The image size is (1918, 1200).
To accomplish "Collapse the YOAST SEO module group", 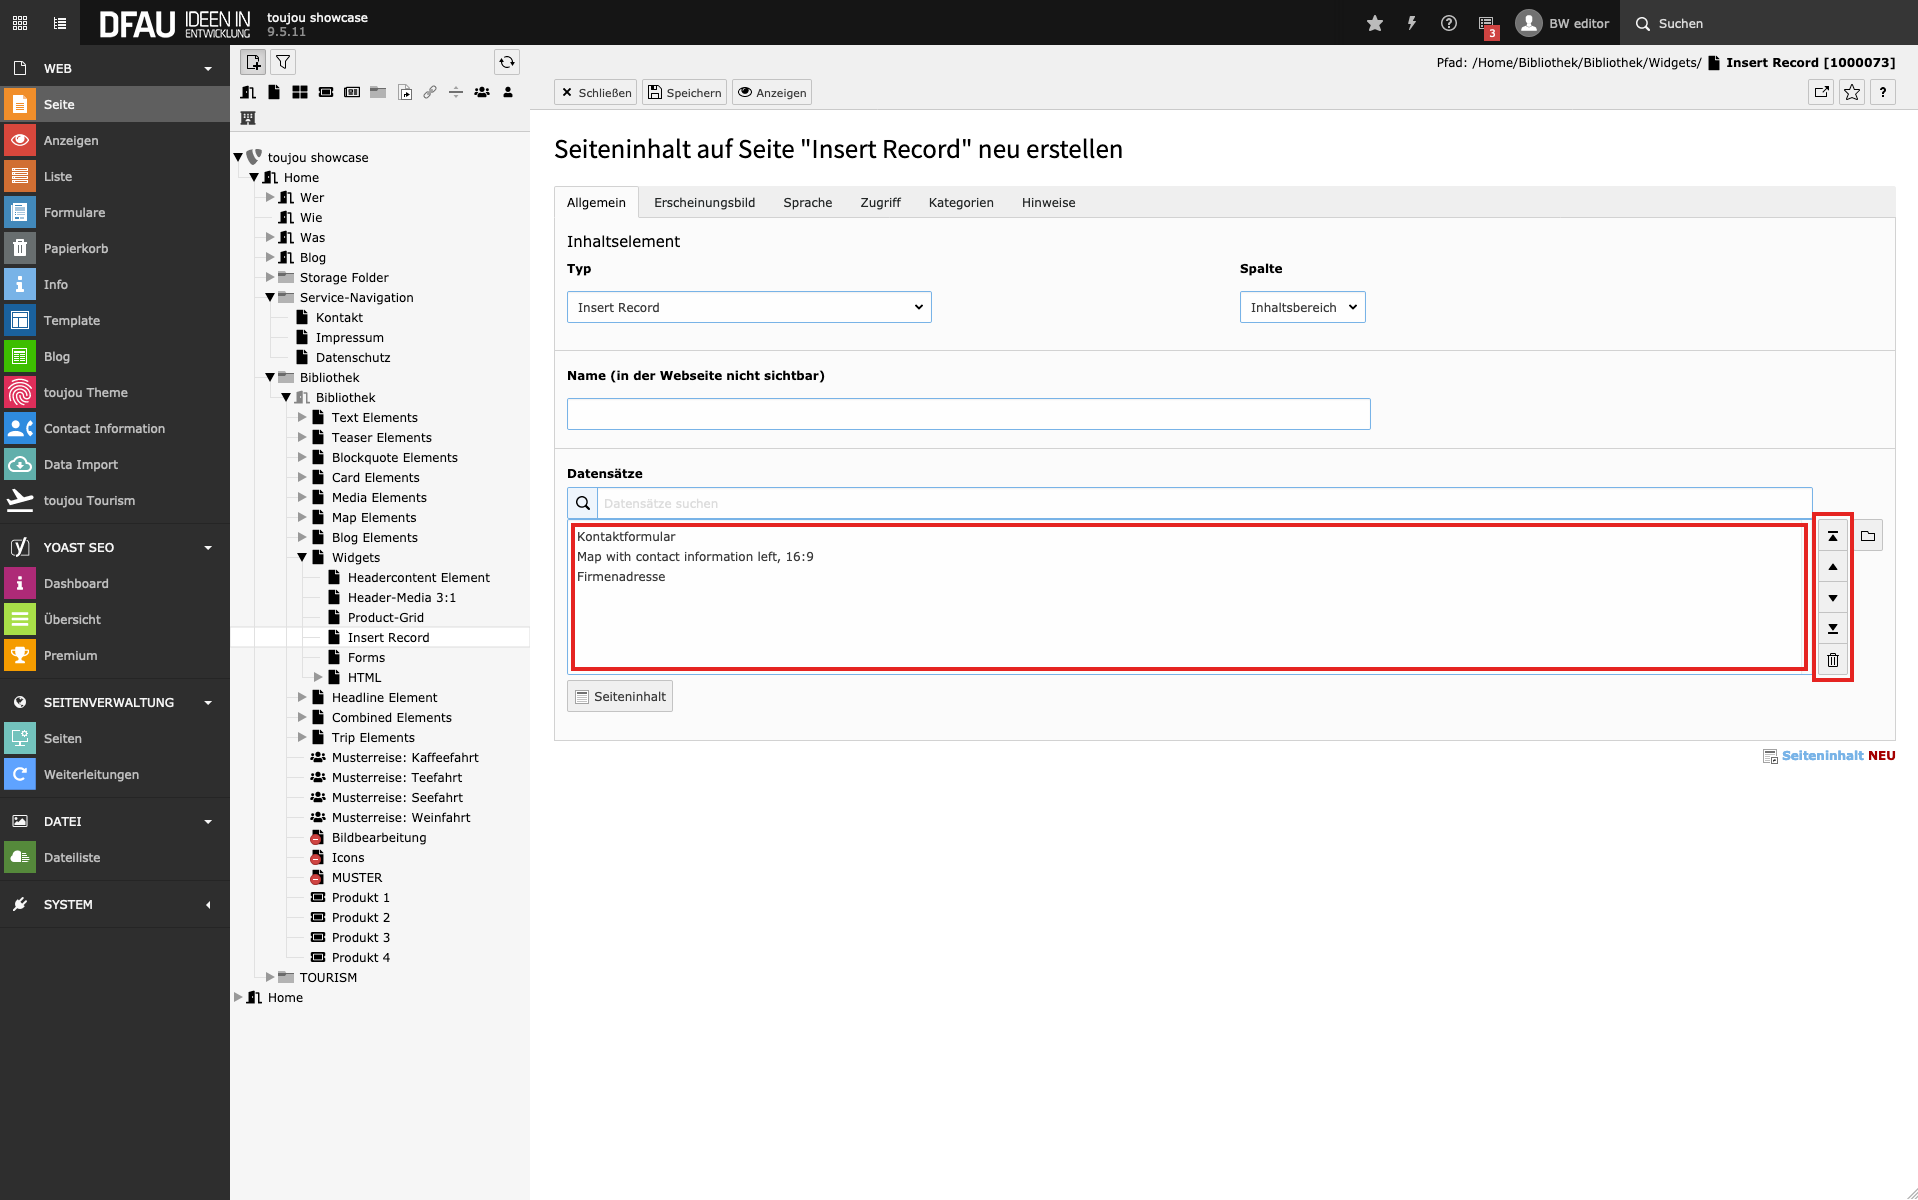I will point(208,548).
